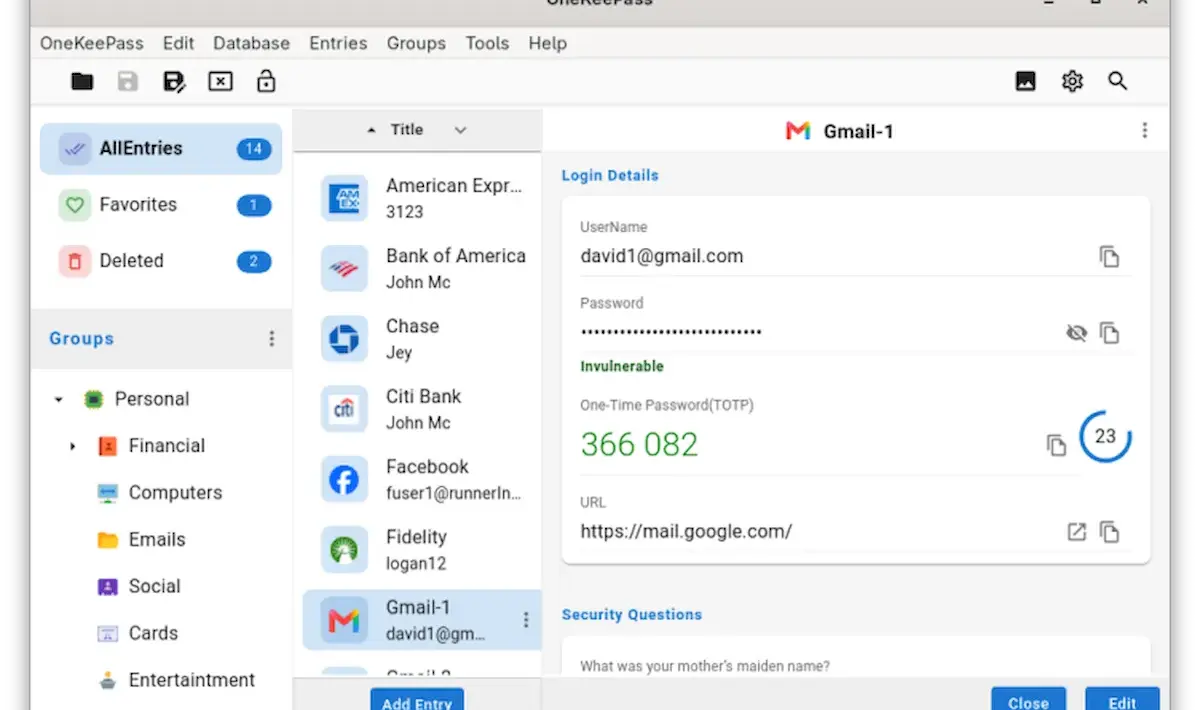Copy the Password field value
The height and width of the screenshot is (710, 1200).
pyautogui.click(x=1109, y=333)
